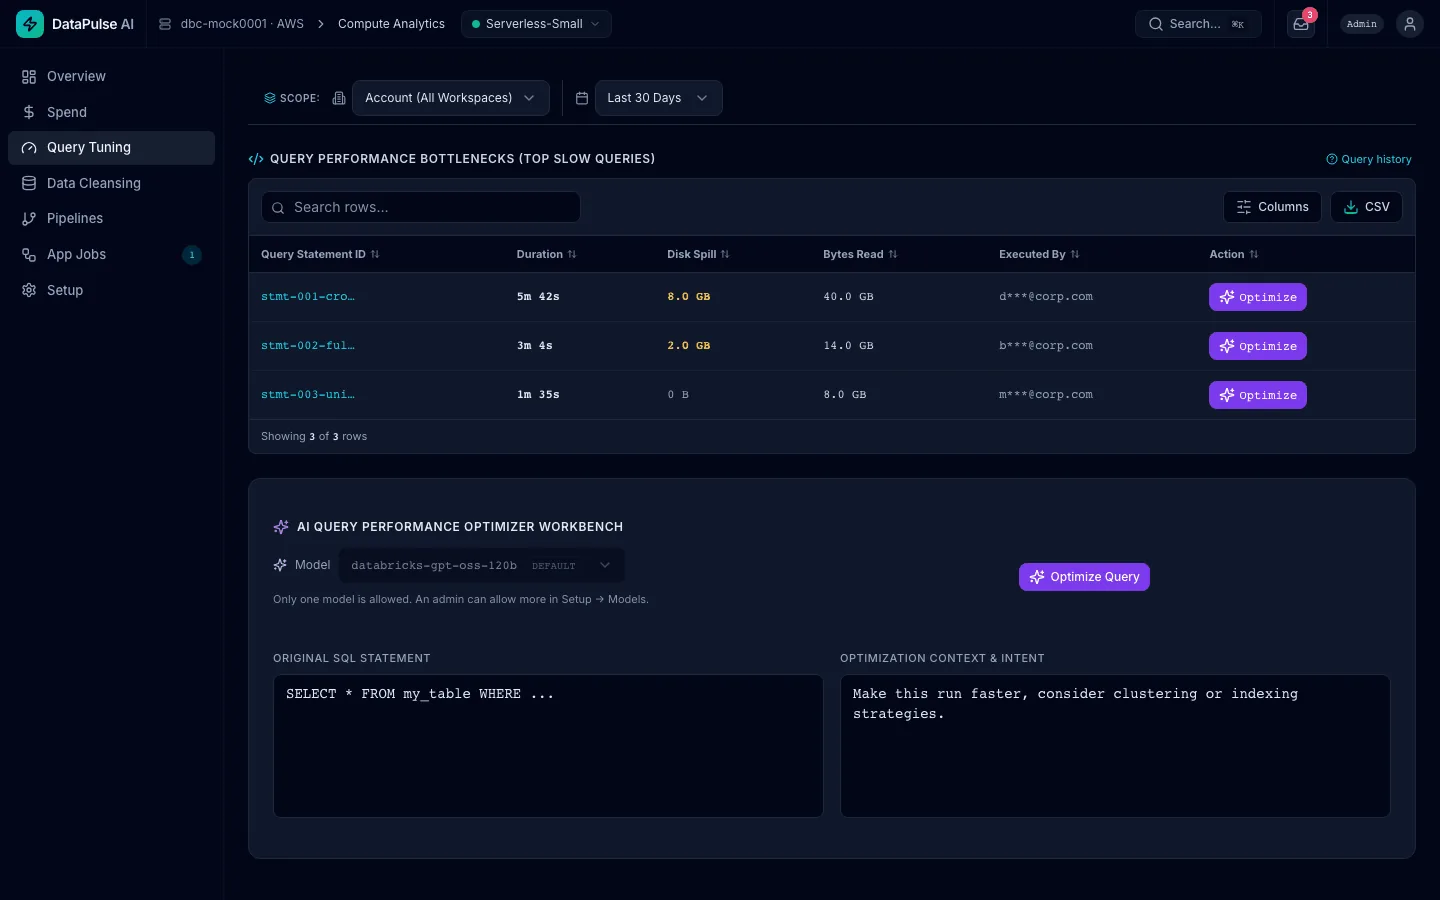Image resolution: width=1440 pixels, height=900 pixels.
Task: Sort by the Query Statement ID column
Action: (x=320, y=254)
